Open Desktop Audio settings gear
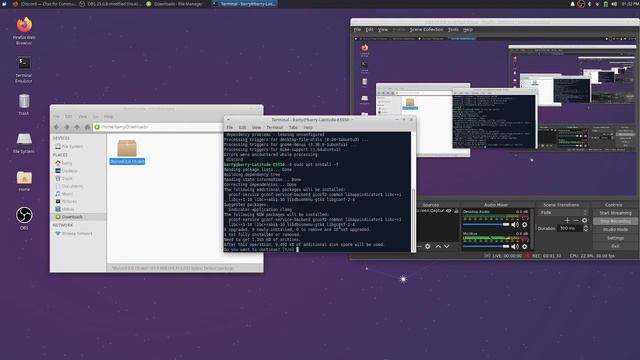640x360 pixels. tap(524, 225)
